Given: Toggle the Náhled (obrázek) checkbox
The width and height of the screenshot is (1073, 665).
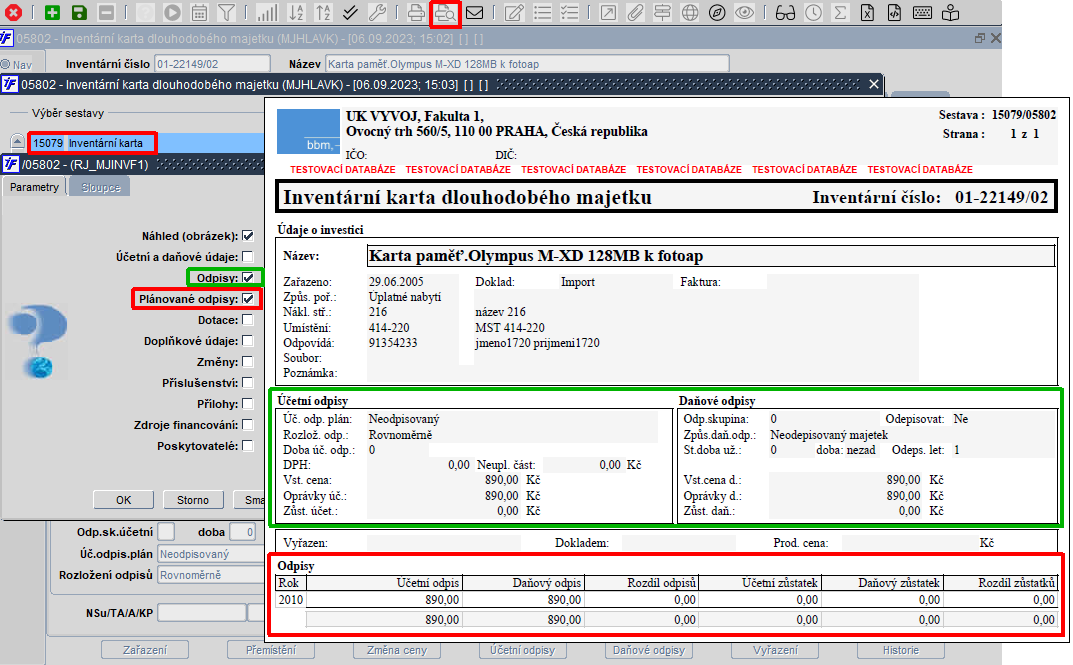Looking at the screenshot, I should 247,236.
